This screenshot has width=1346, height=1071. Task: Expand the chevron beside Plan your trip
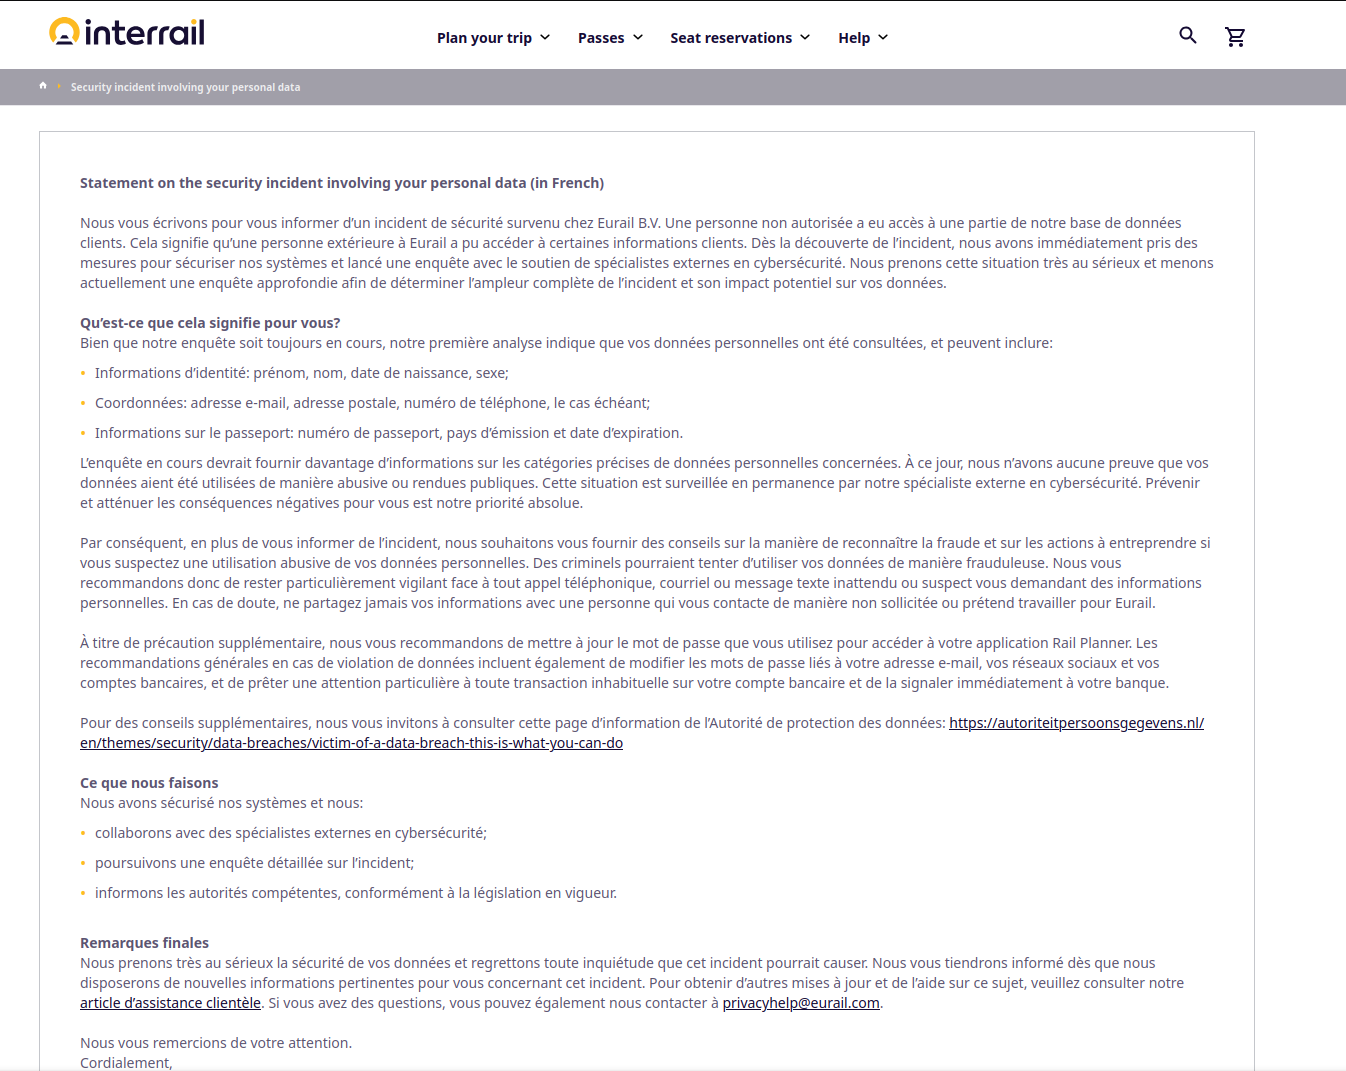(x=545, y=37)
